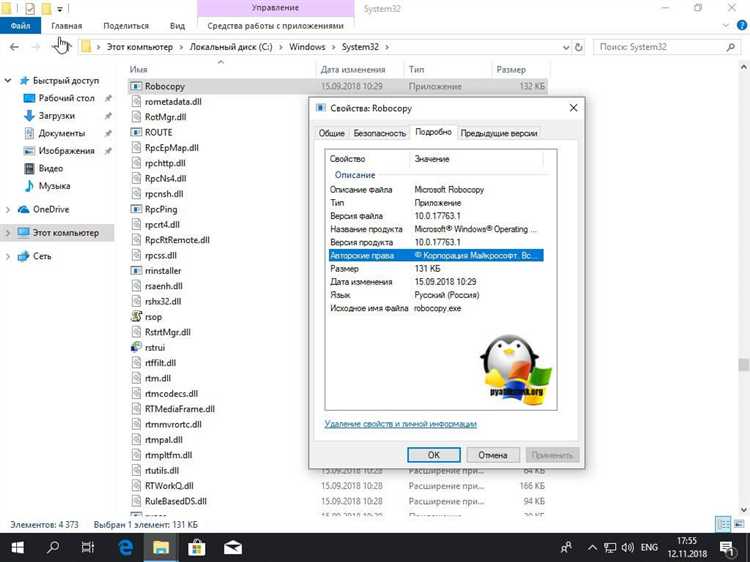Screen dimensions: 750x562
Task: Click the remove properties and personal info link
Action: coord(400,424)
